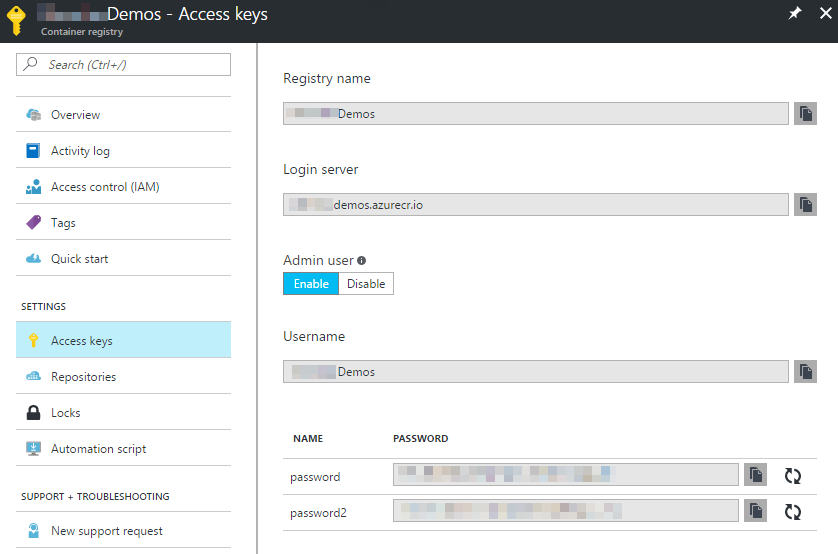The image size is (838, 554).
Task: Copy the password2 value
Action: [755, 511]
